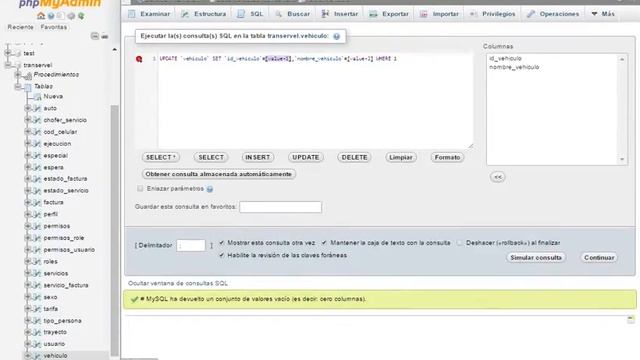The image size is (640, 360).
Task: Click the Simular consulta button
Action: coord(536,258)
